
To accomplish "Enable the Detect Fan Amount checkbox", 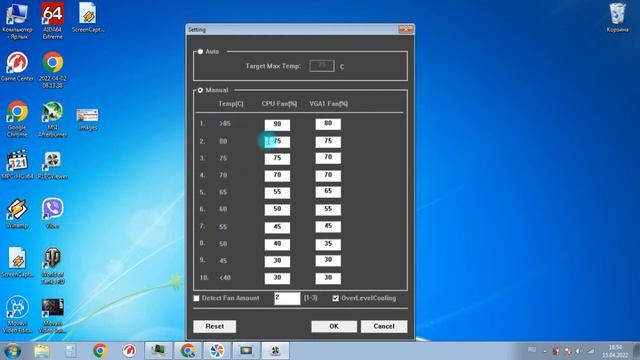I will click(x=196, y=298).
